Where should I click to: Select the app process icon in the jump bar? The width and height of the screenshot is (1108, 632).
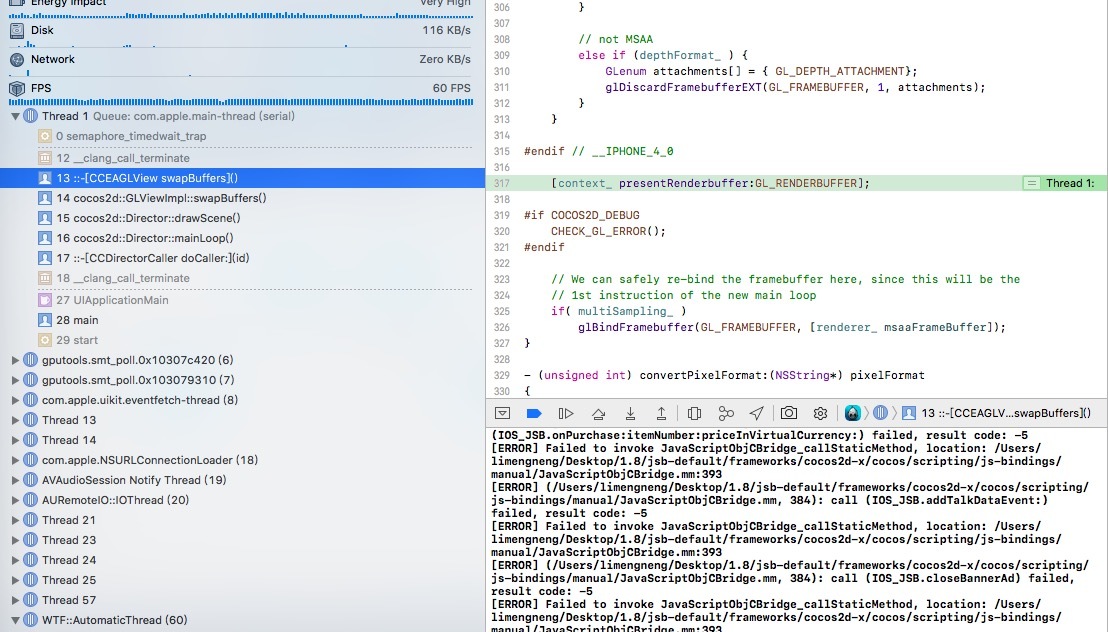click(853, 413)
